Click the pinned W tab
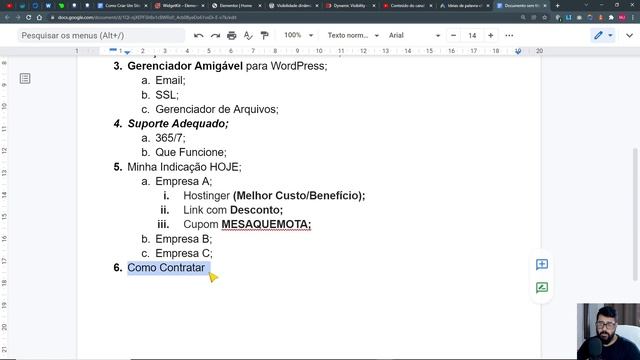This screenshot has height=360, width=640. (x=48, y=6)
